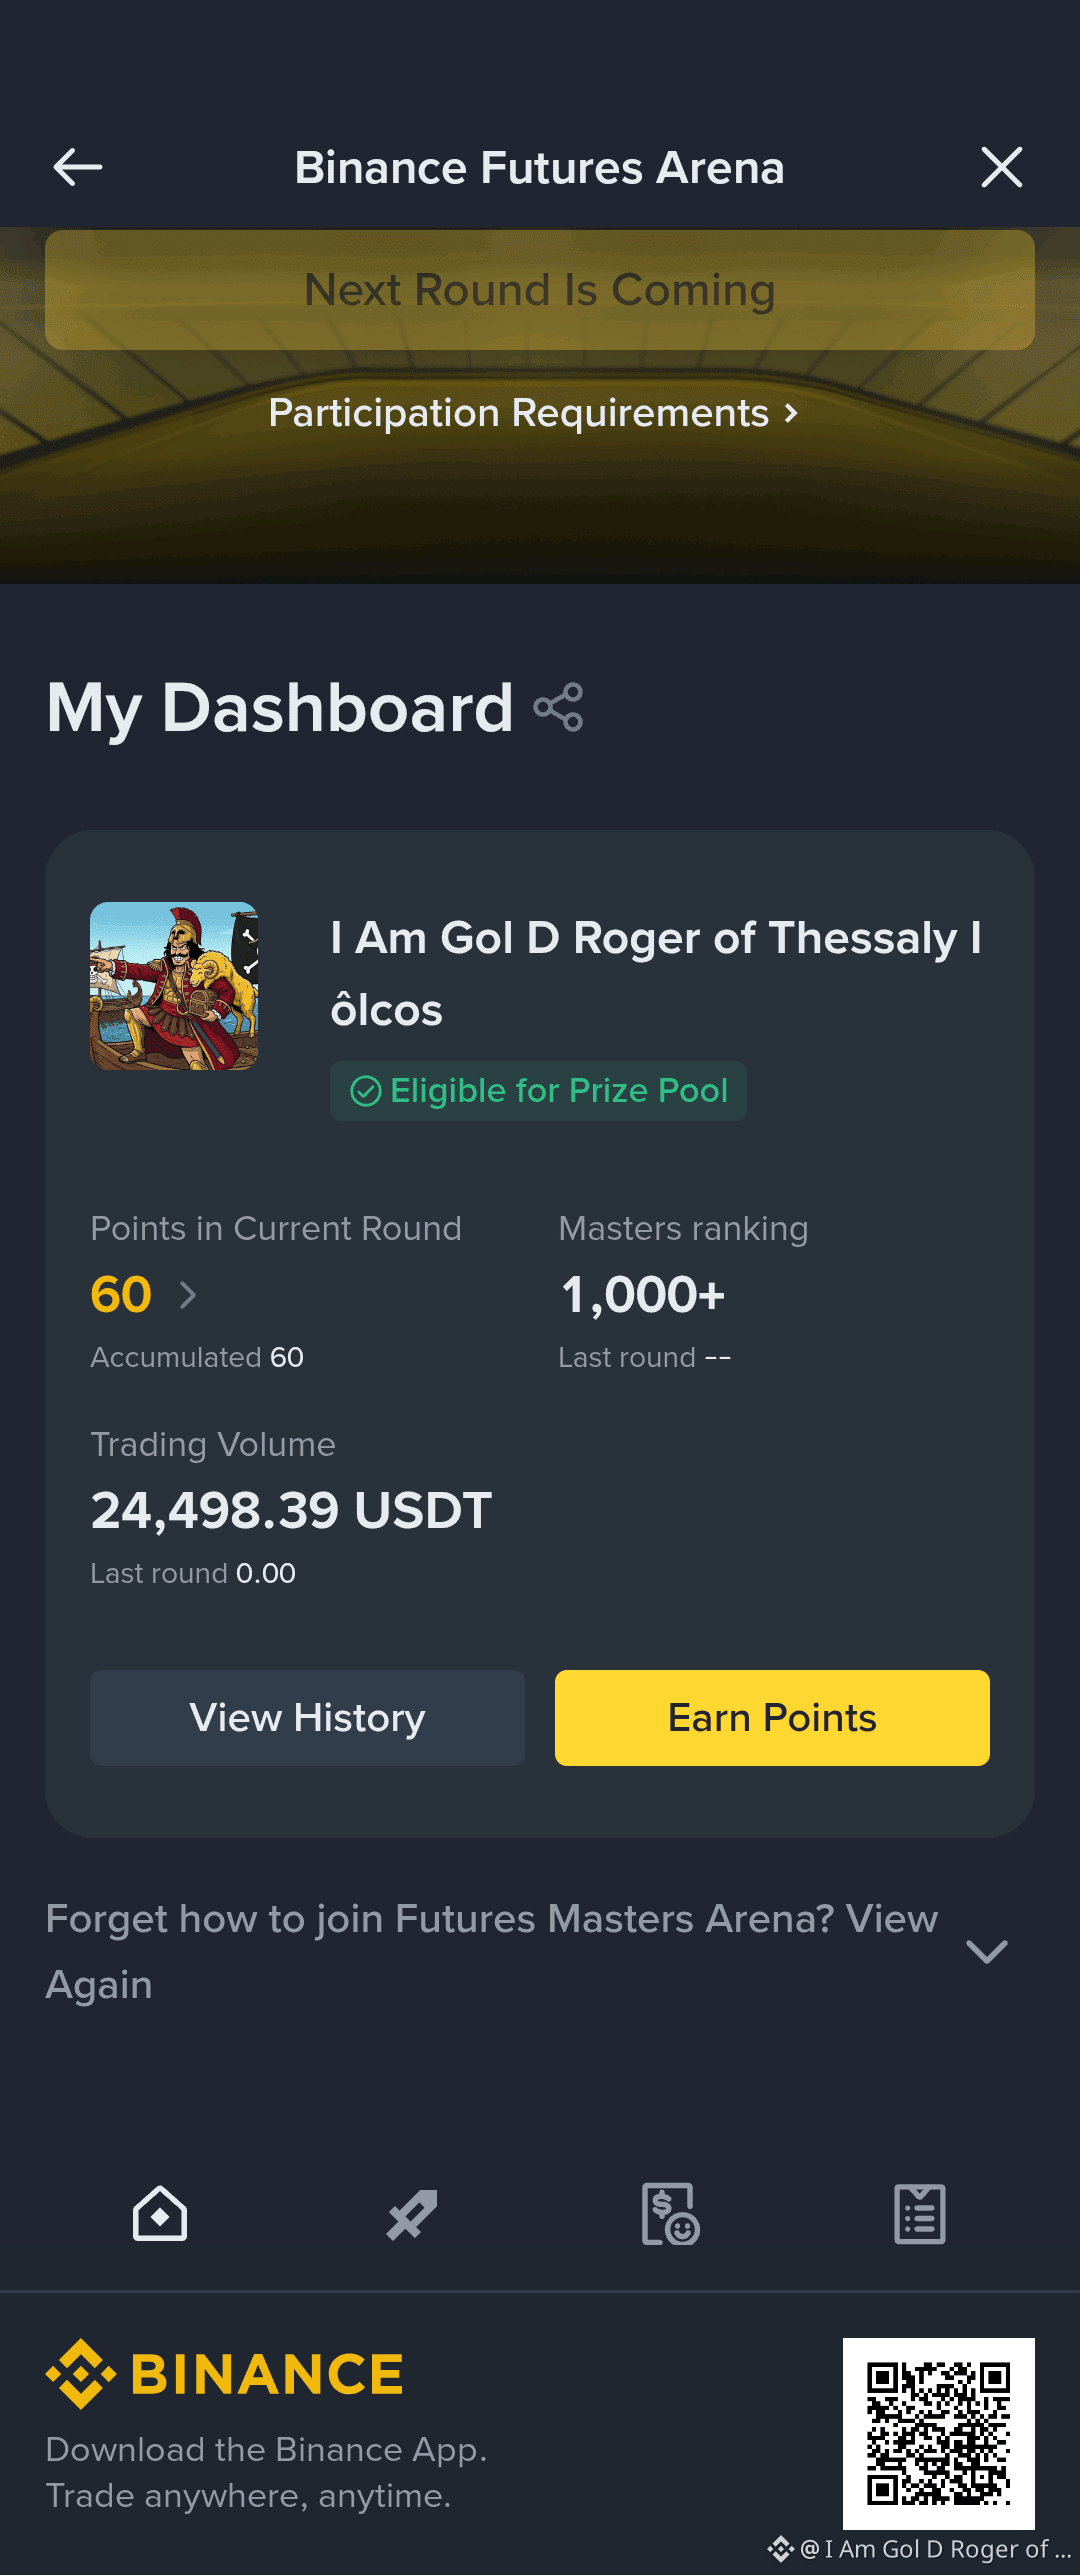Click the 24,498.39 USDT trading volume
This screenshot has height=2575, width=1080.
pos(291,1510)
